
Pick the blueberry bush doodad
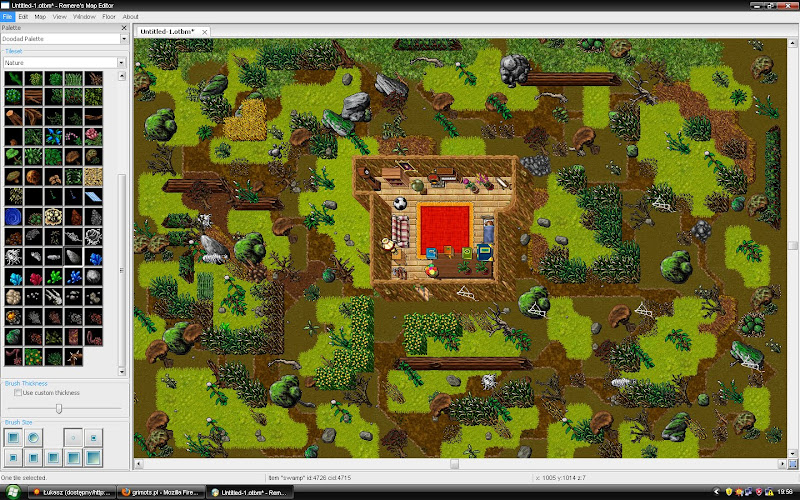(13, 96)
